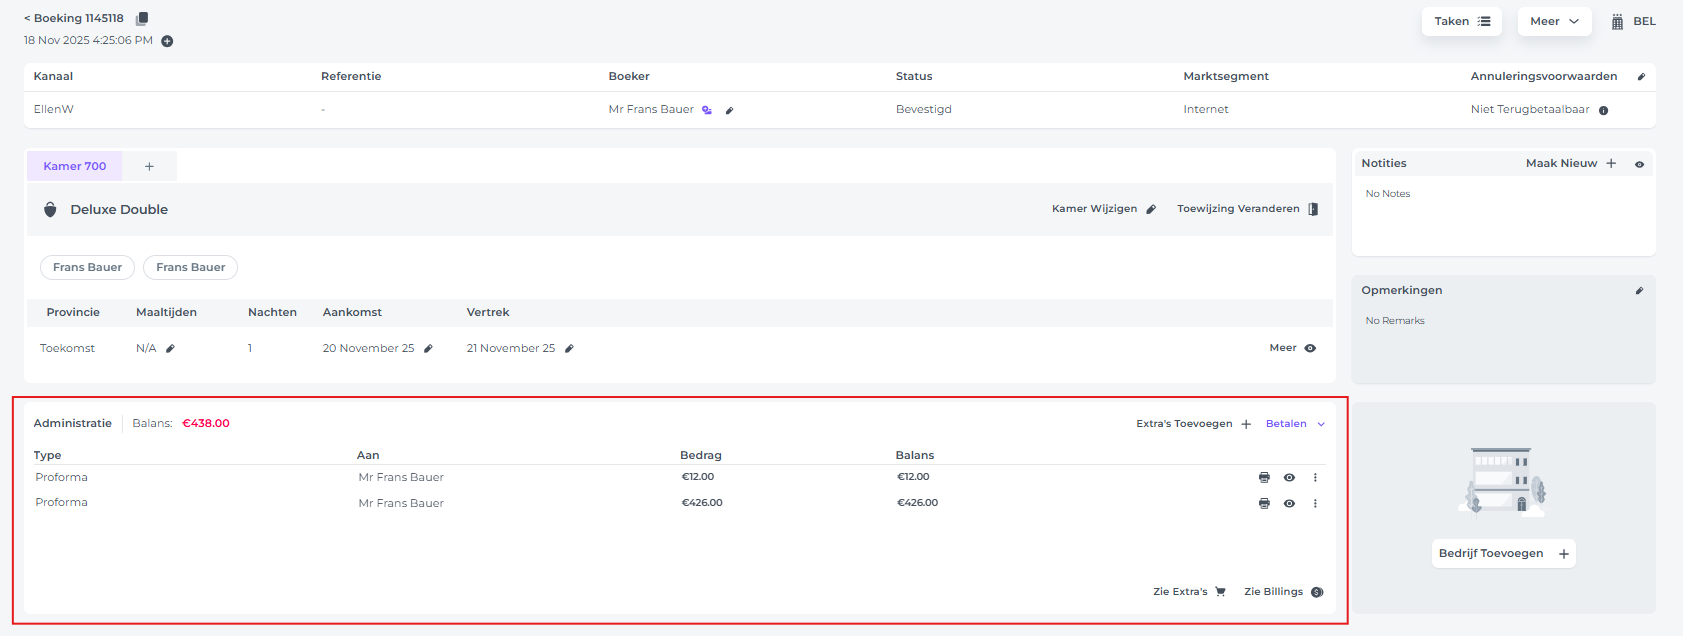This screenshot has height=636, width=1683.
Task: Print the €12.00 proforma
Action: 1264,478
